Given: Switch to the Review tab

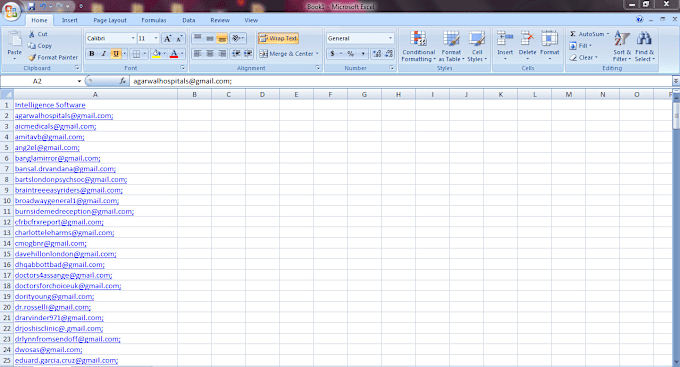Looking at the screenshot, I should click(220, 20).
